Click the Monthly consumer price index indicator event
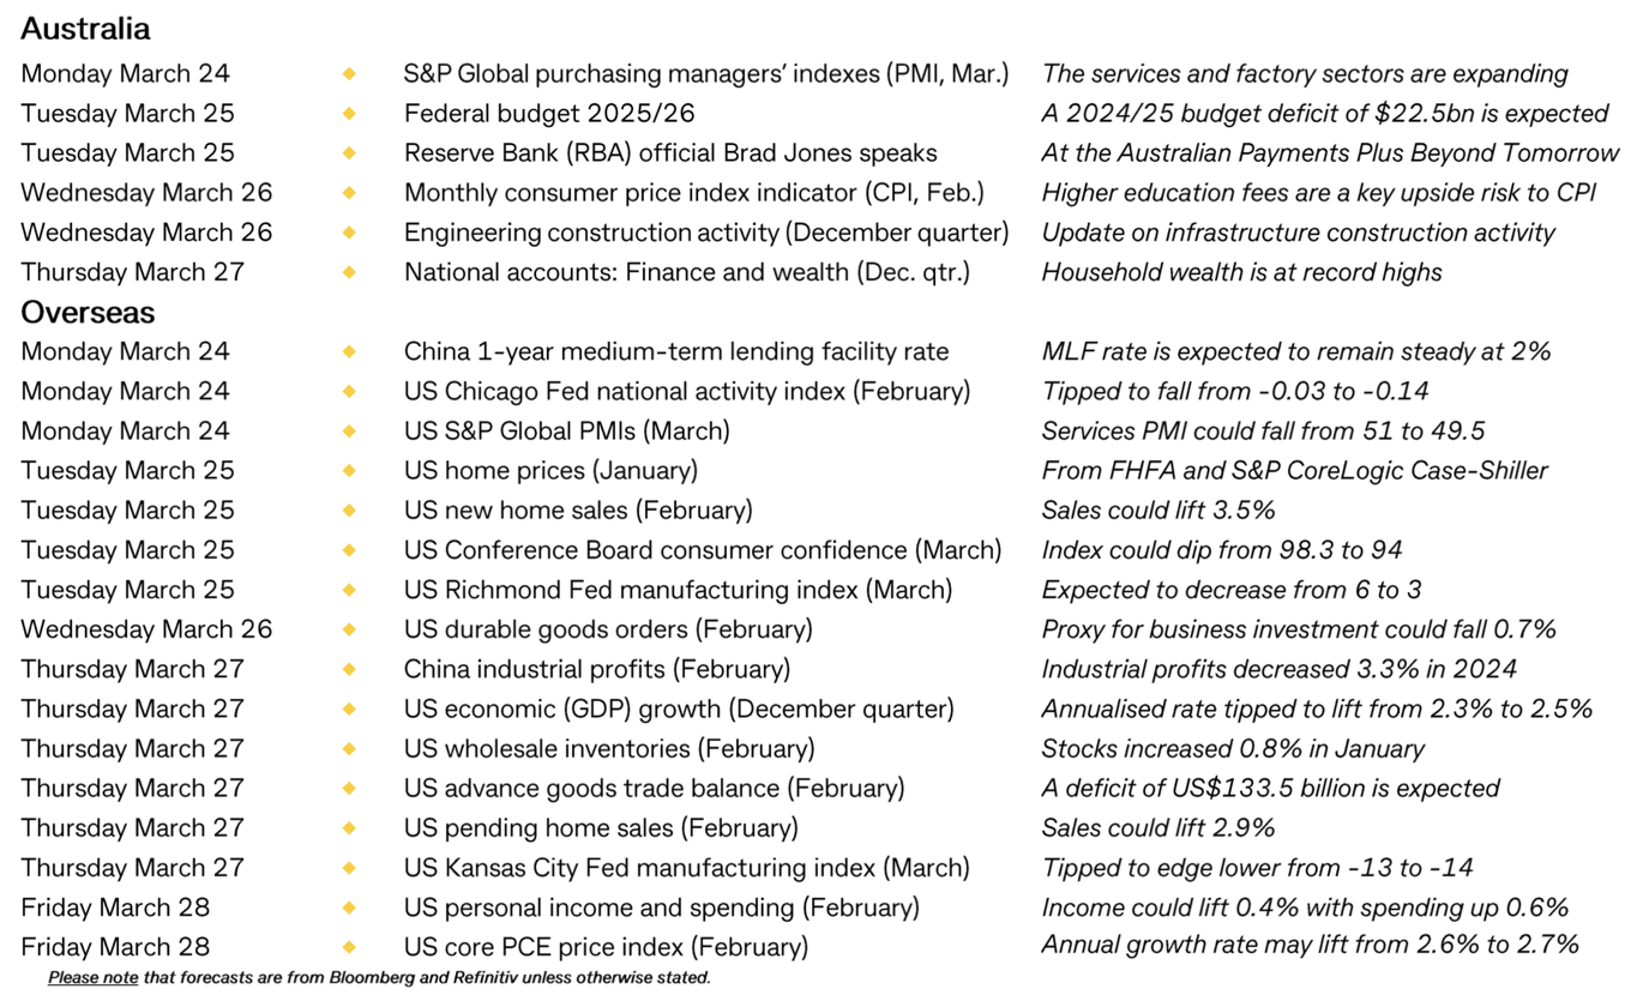This screenshot has height=996, width=1636. [694, 193]
